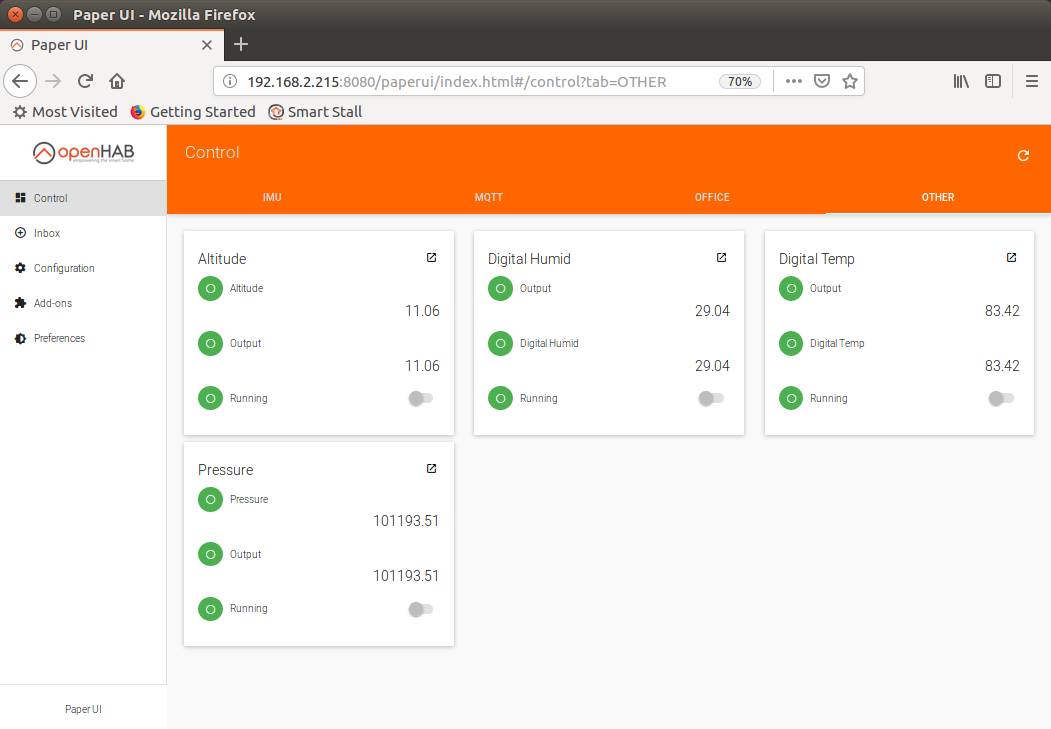Screen dimensions: 1051x729
Task: Click green Output icon in Pressure card
Action: [x=210, y=554]
